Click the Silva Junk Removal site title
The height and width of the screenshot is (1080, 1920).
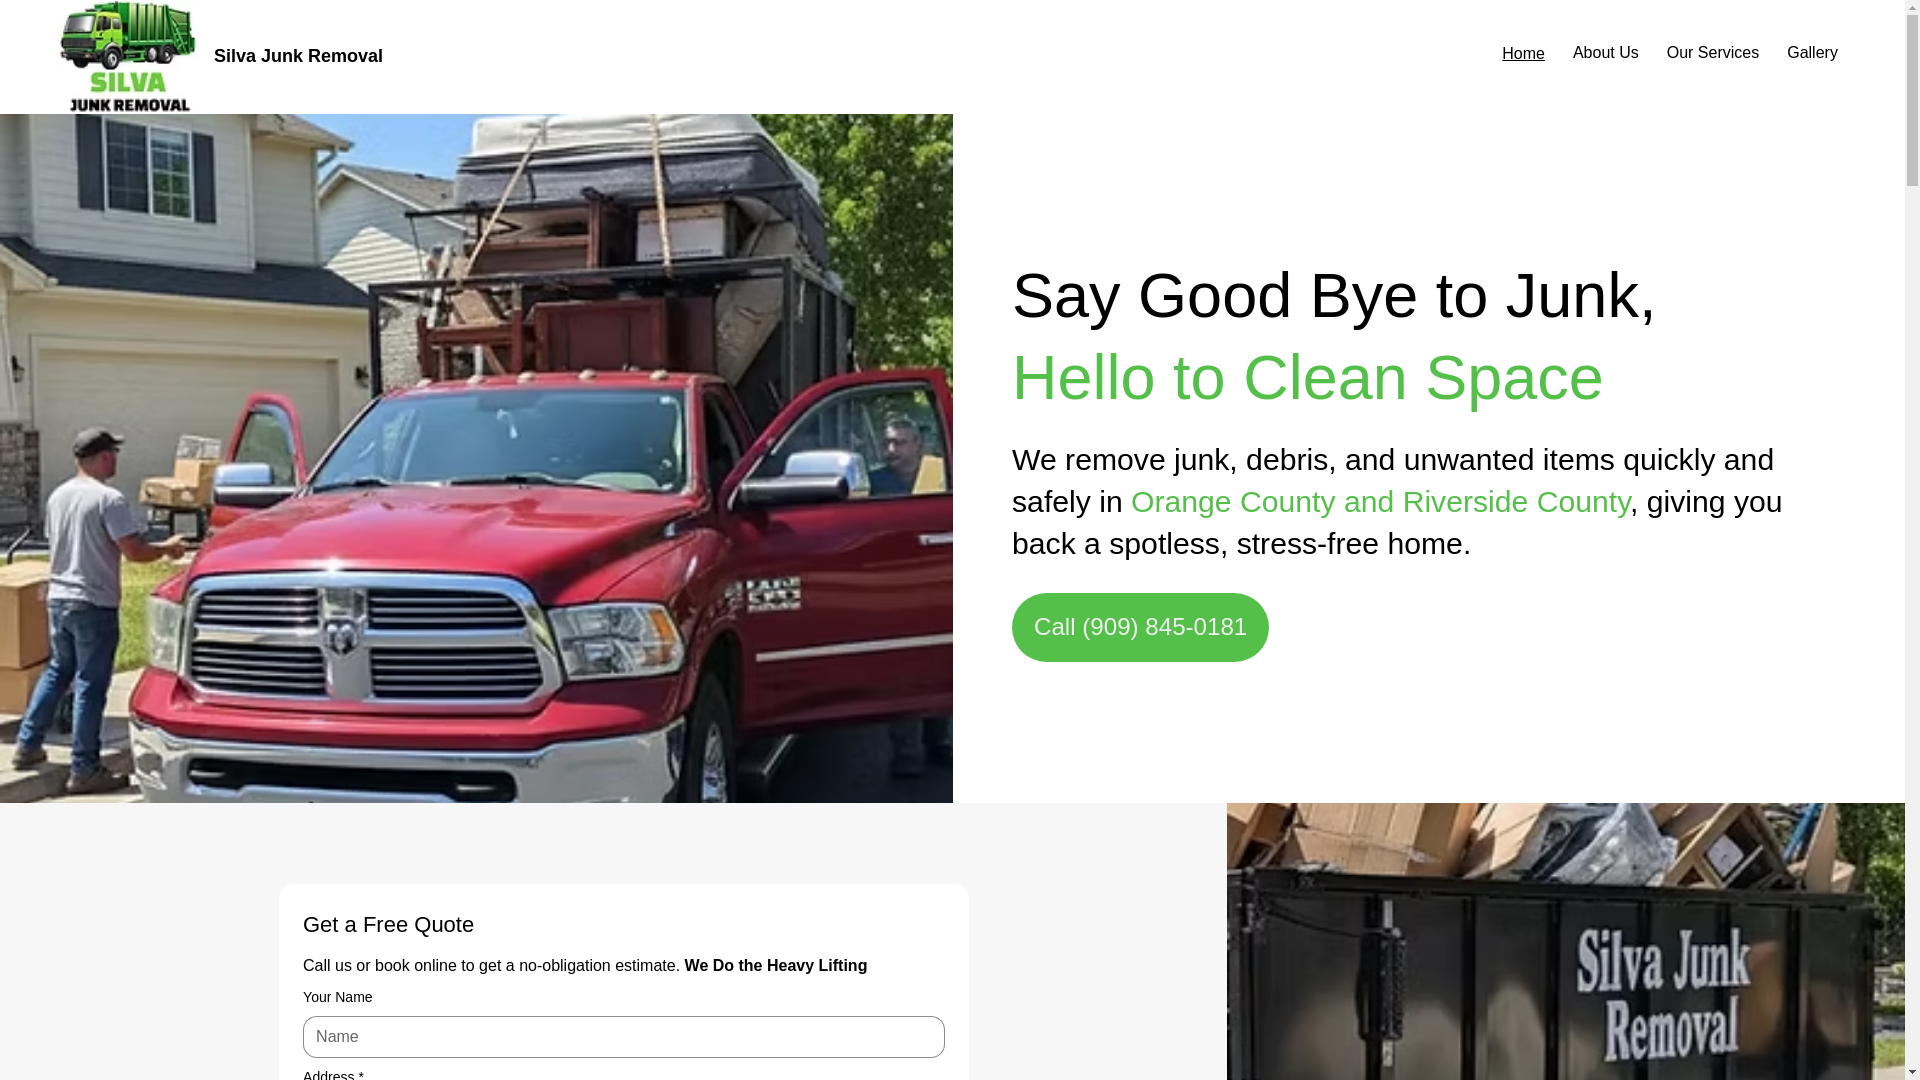click(x=298, y=56)
